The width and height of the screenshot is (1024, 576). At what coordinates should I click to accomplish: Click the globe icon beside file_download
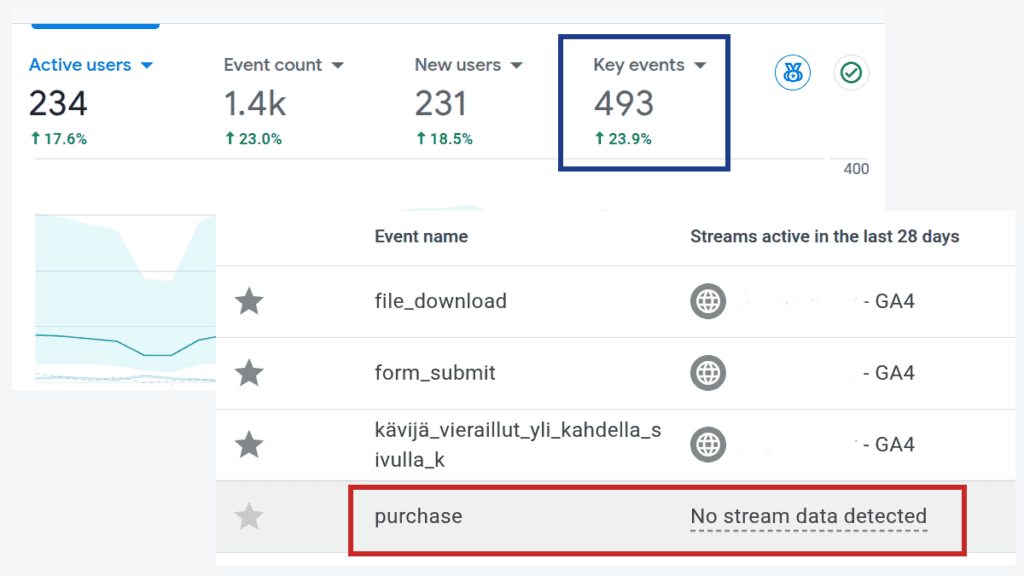click(x=708, y=300)
